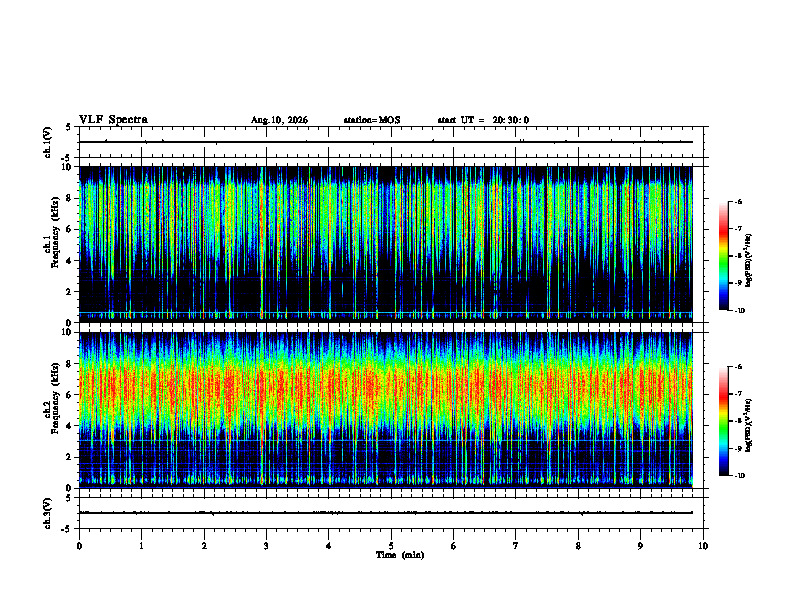The image size is (792, 612).
Task: Select the "ch.1(V)" waveform axis label
Action: coord(48,142)
